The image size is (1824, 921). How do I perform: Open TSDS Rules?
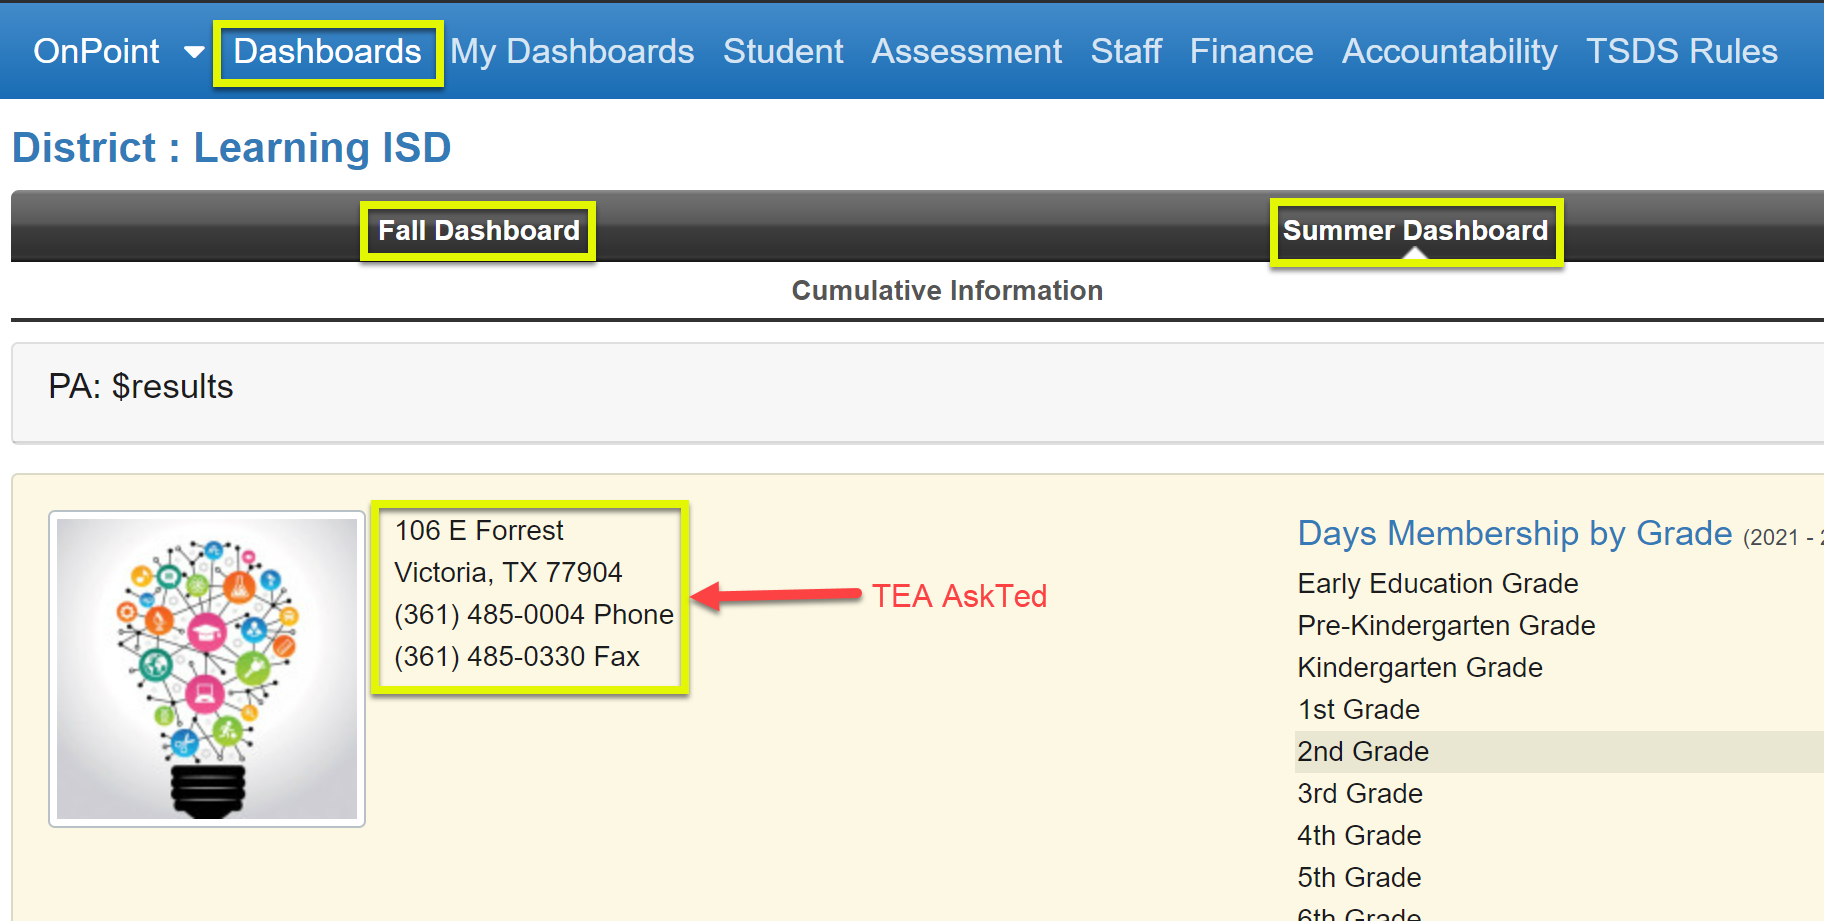pyautogui.click(x=1682, y=52)
